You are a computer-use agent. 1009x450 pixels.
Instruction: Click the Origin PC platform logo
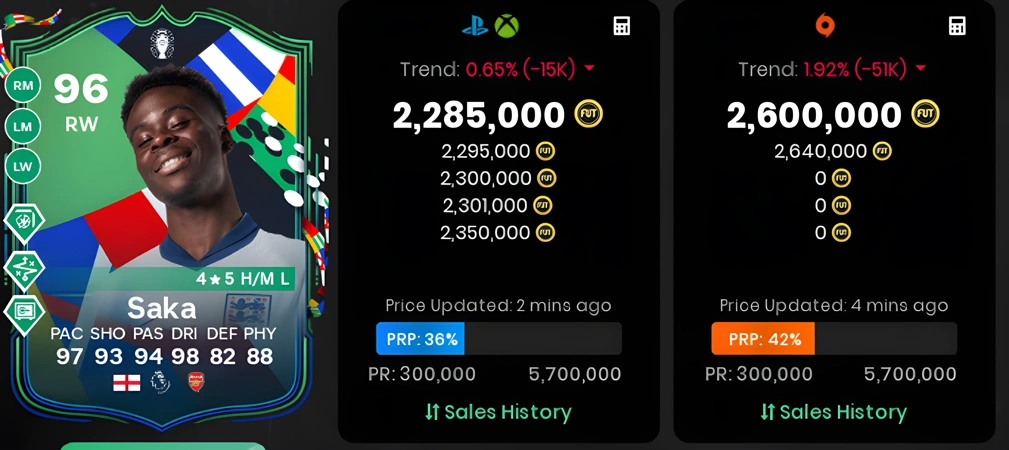(x=824, y=26)
